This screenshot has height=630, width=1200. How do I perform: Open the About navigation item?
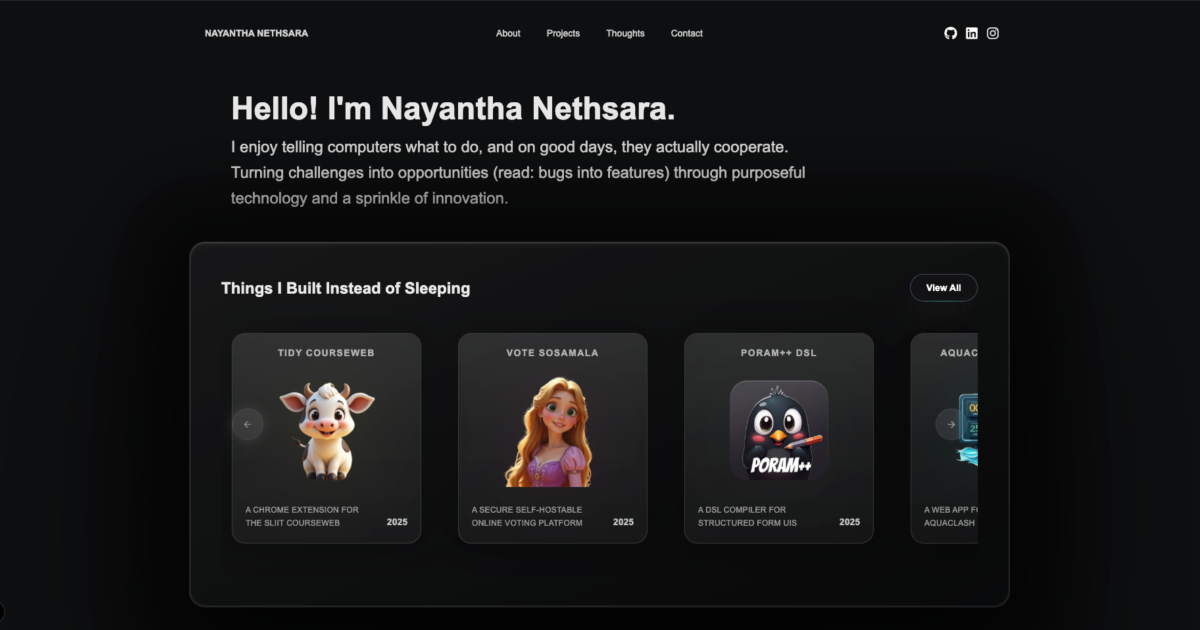pos(507,33)
